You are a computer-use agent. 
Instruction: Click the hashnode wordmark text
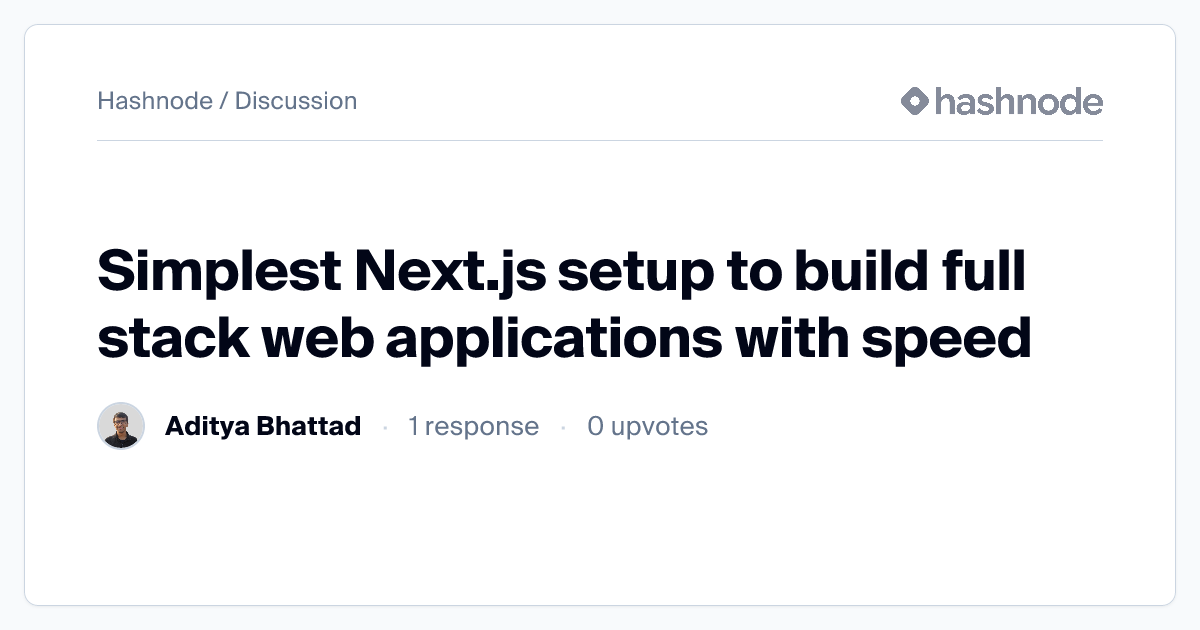coord(1019,101)
